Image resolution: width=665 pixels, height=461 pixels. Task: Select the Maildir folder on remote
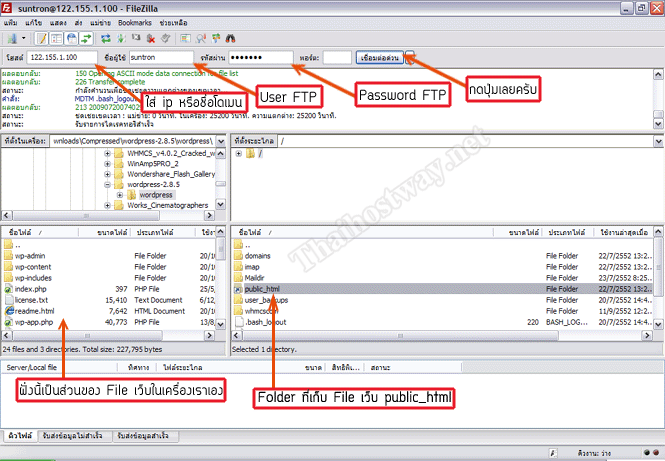[x=254, y=278]
